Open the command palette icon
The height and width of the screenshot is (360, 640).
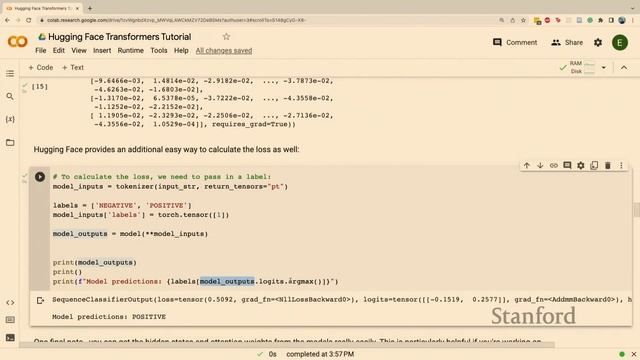(x=10, y=320)
